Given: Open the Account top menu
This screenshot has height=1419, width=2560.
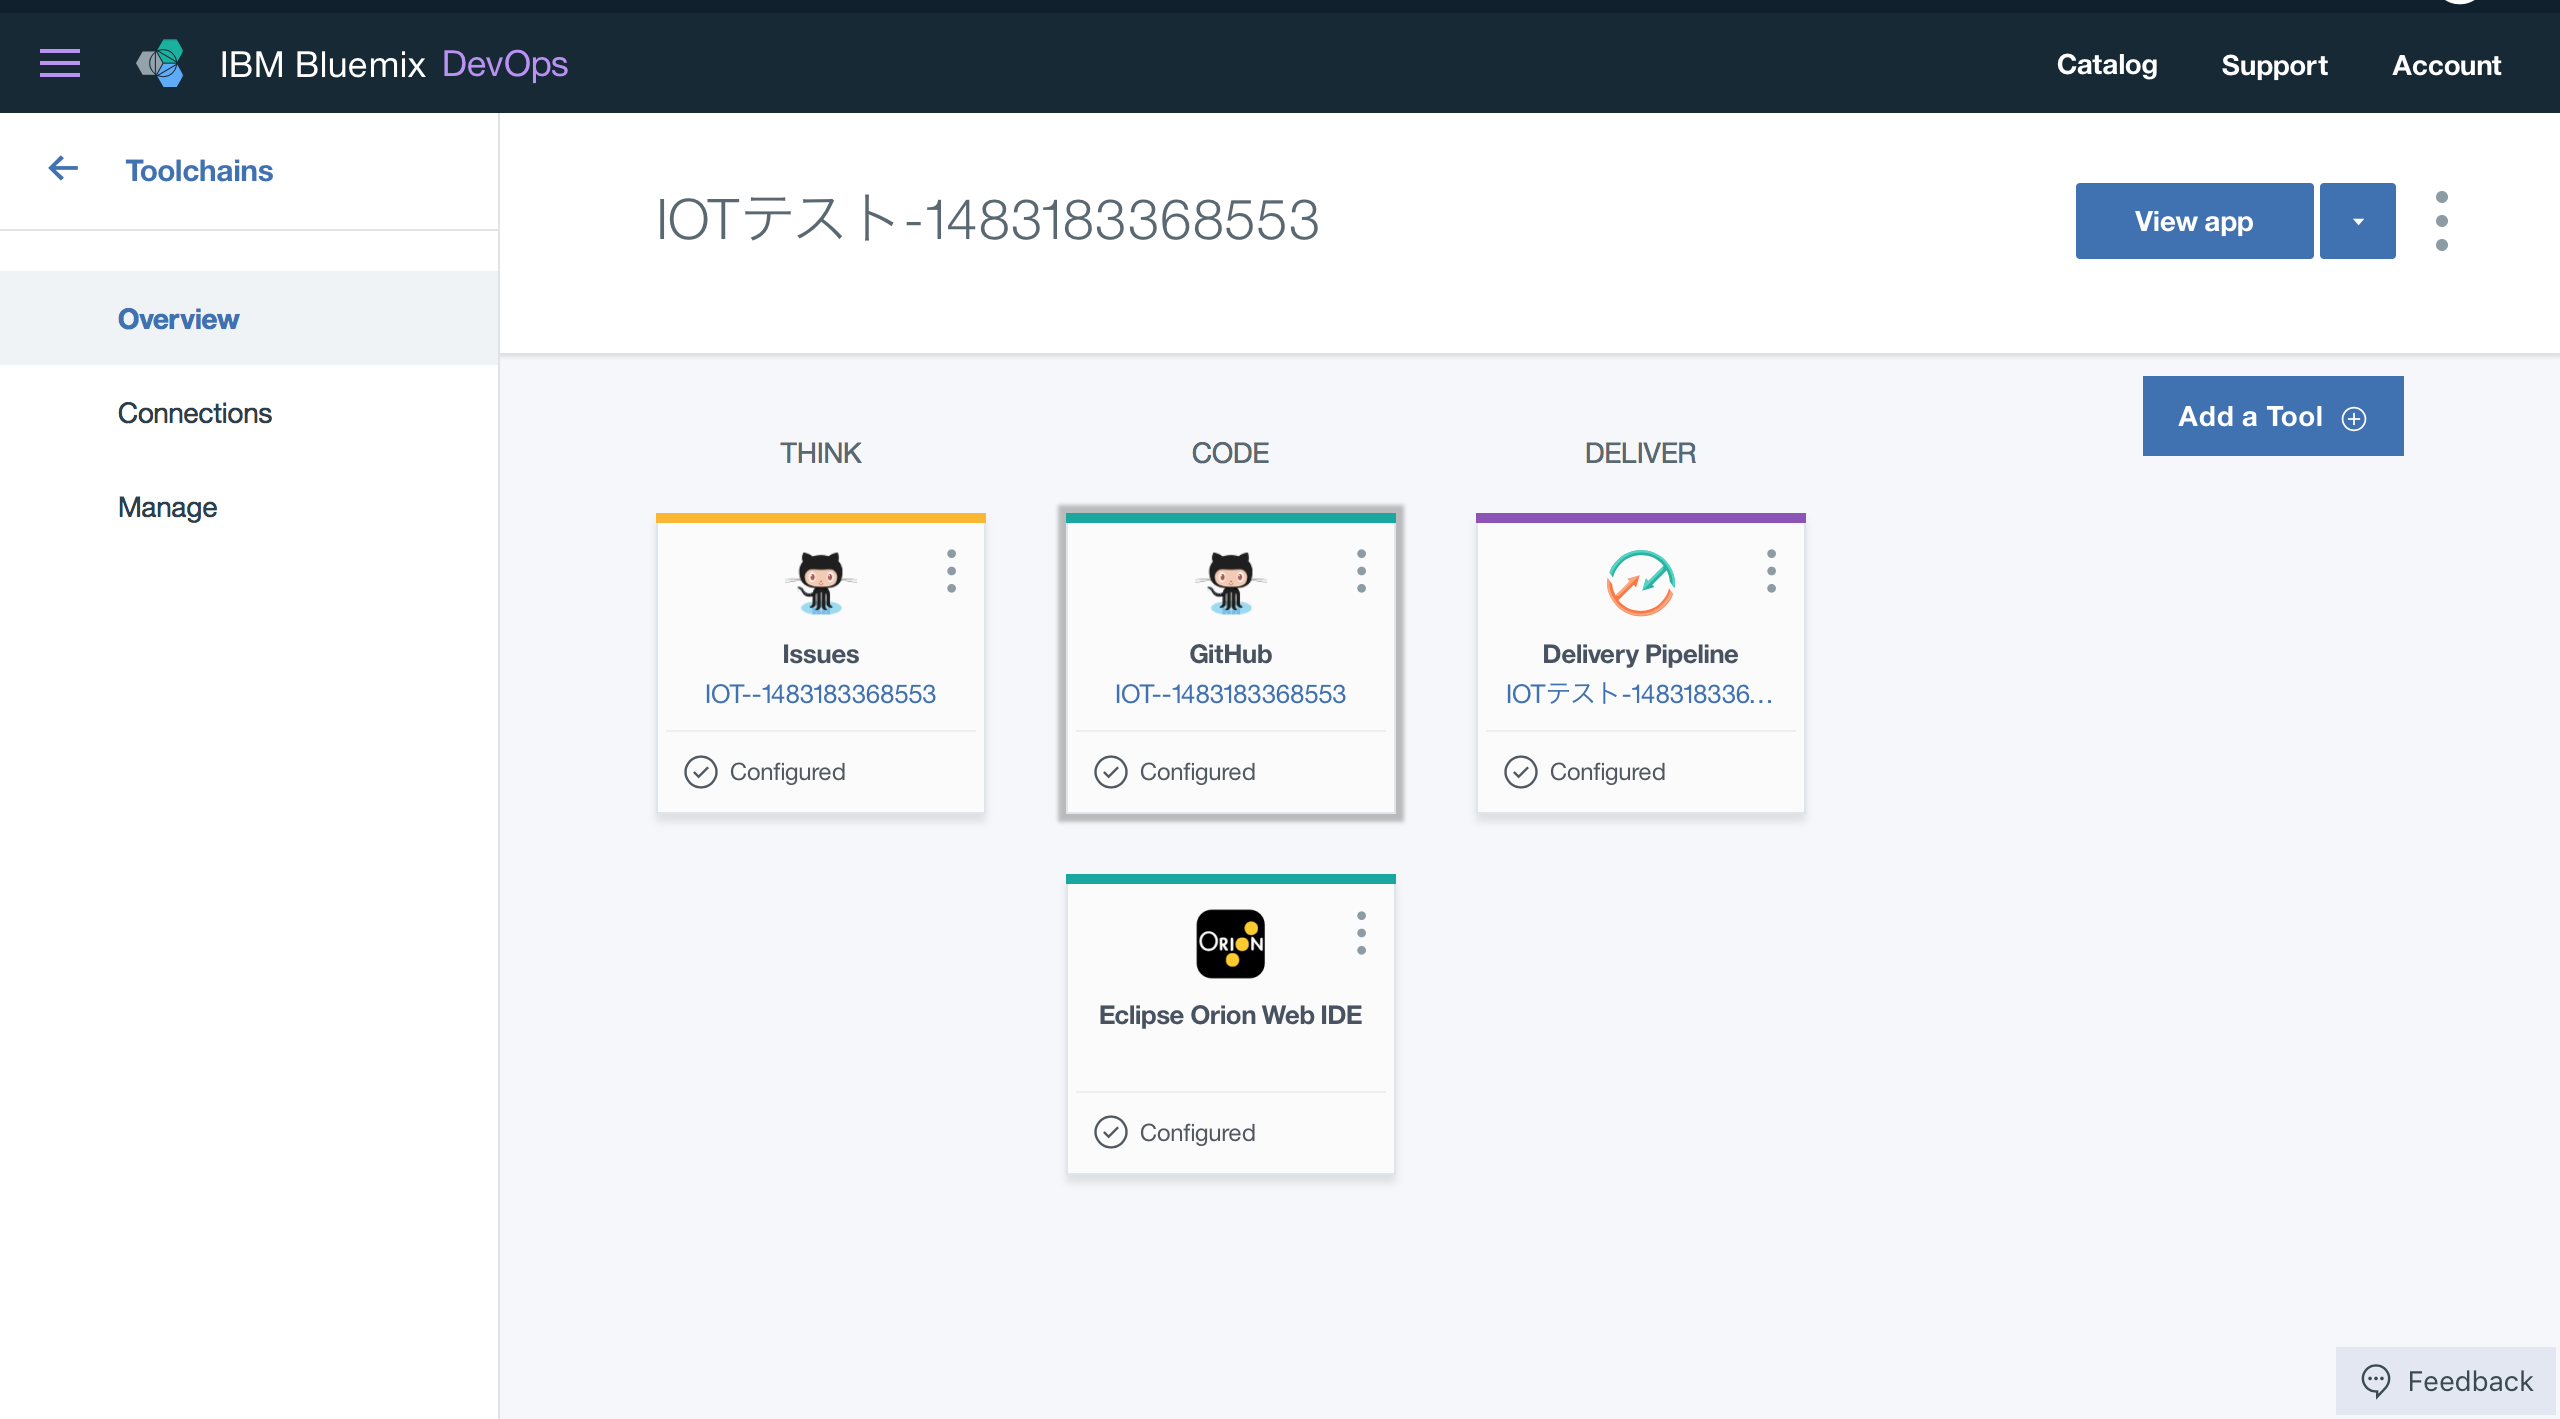Looking at the screenshot, I should click(2446, 65).
